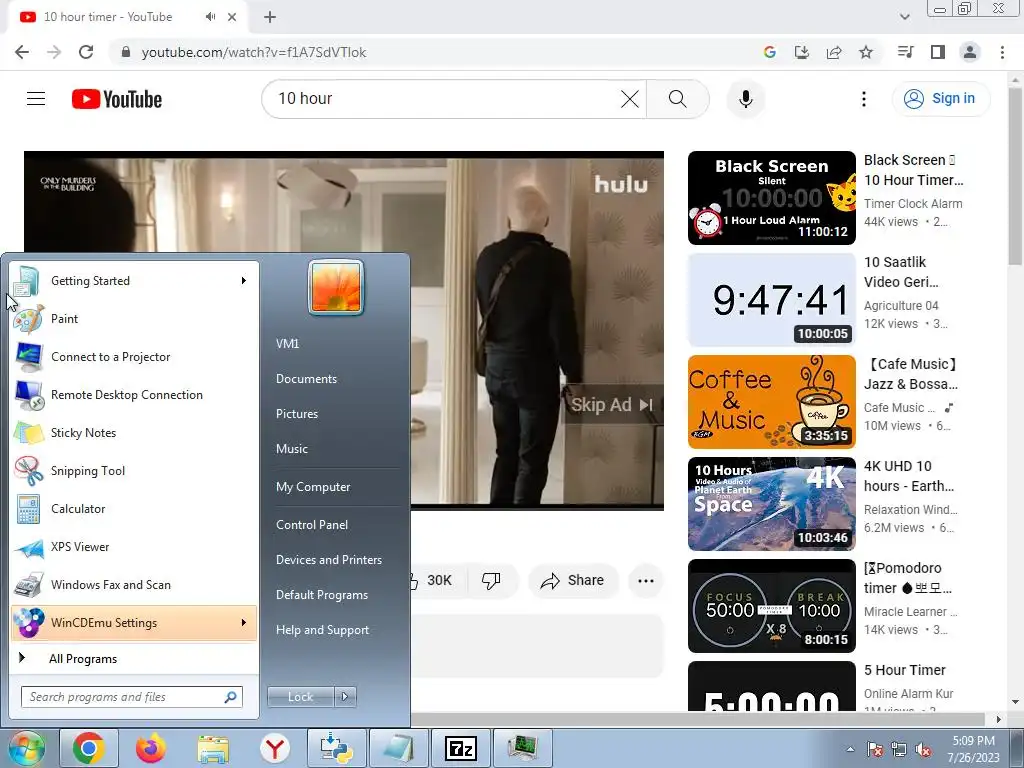
Task: Reload the YouTube page
Action: pyautogui.click(x=86, y=52)
